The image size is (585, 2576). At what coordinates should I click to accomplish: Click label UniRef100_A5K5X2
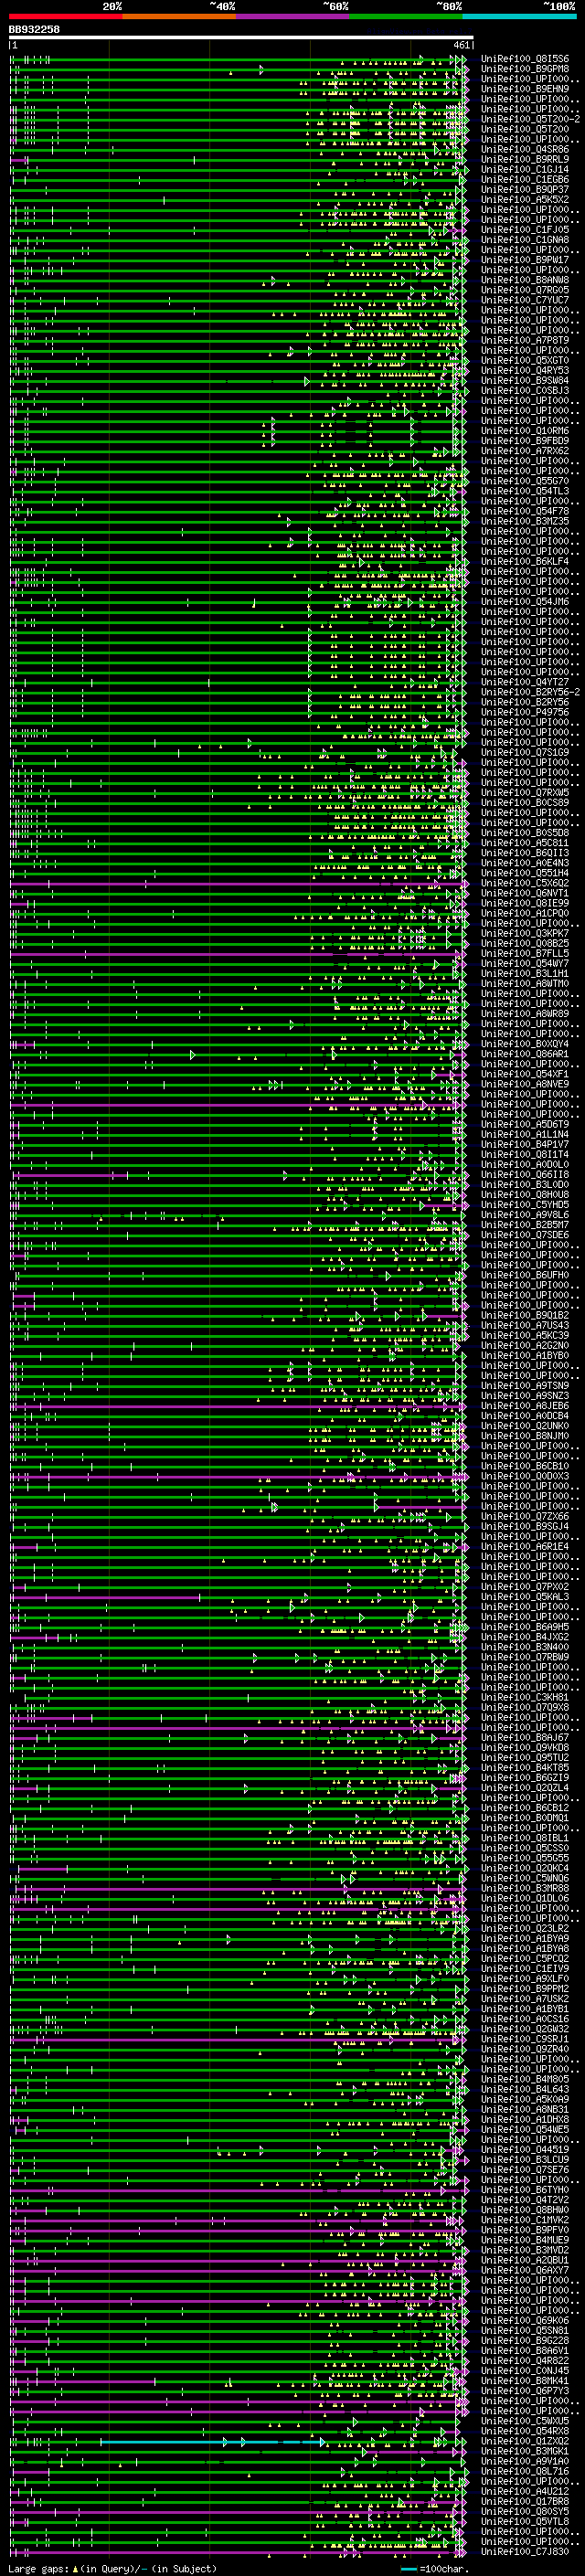525,199
